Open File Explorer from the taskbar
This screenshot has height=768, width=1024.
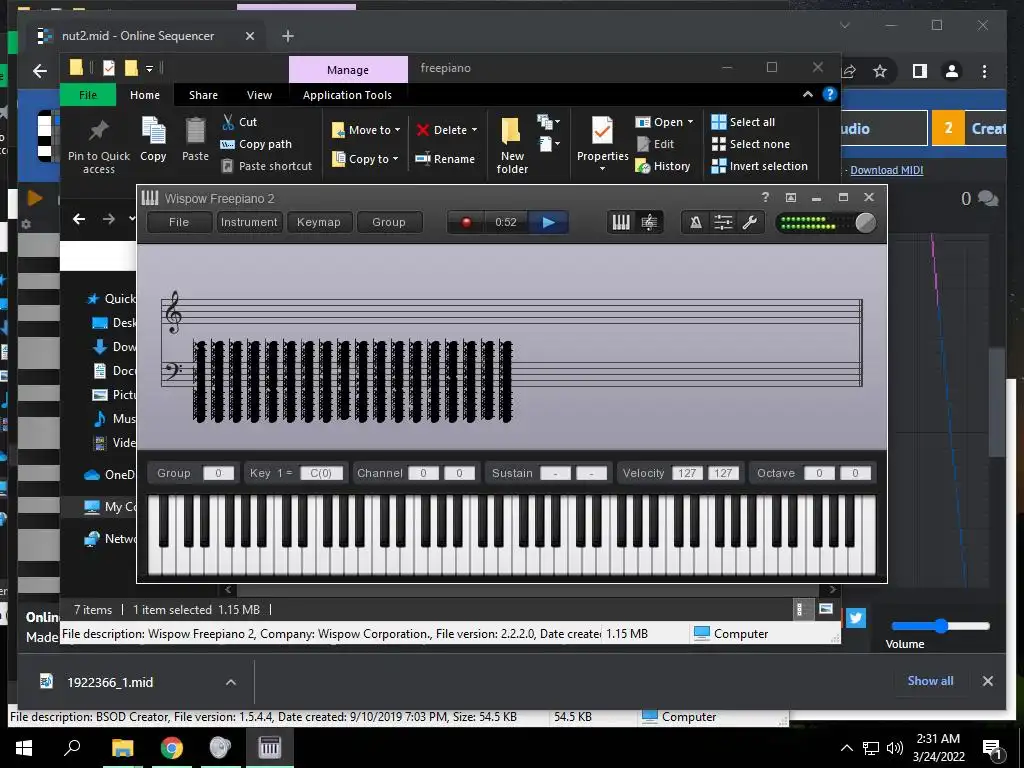(122, 747)
